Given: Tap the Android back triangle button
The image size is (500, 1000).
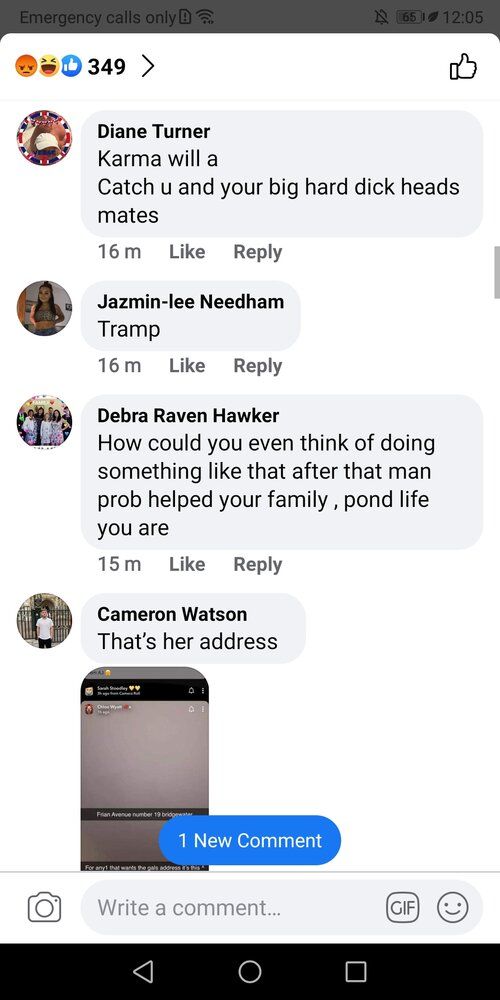Looking at the screenshot, I should point(143,971).
